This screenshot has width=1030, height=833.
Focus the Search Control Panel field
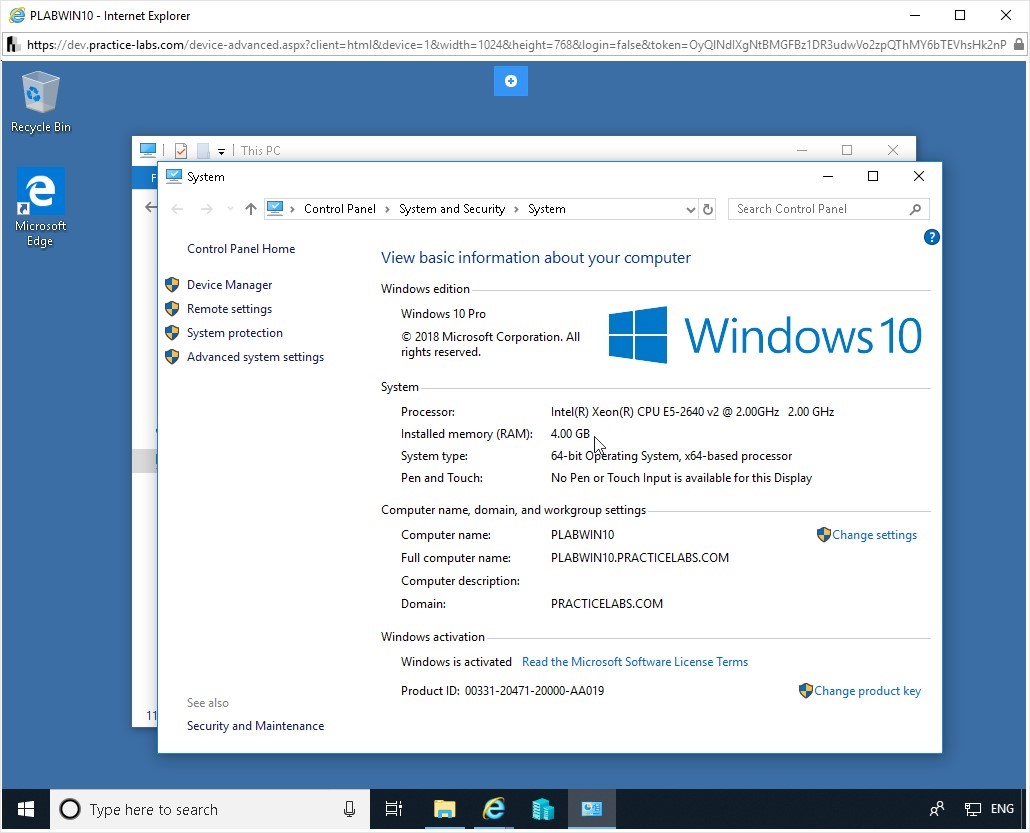(x=828, y=209)
